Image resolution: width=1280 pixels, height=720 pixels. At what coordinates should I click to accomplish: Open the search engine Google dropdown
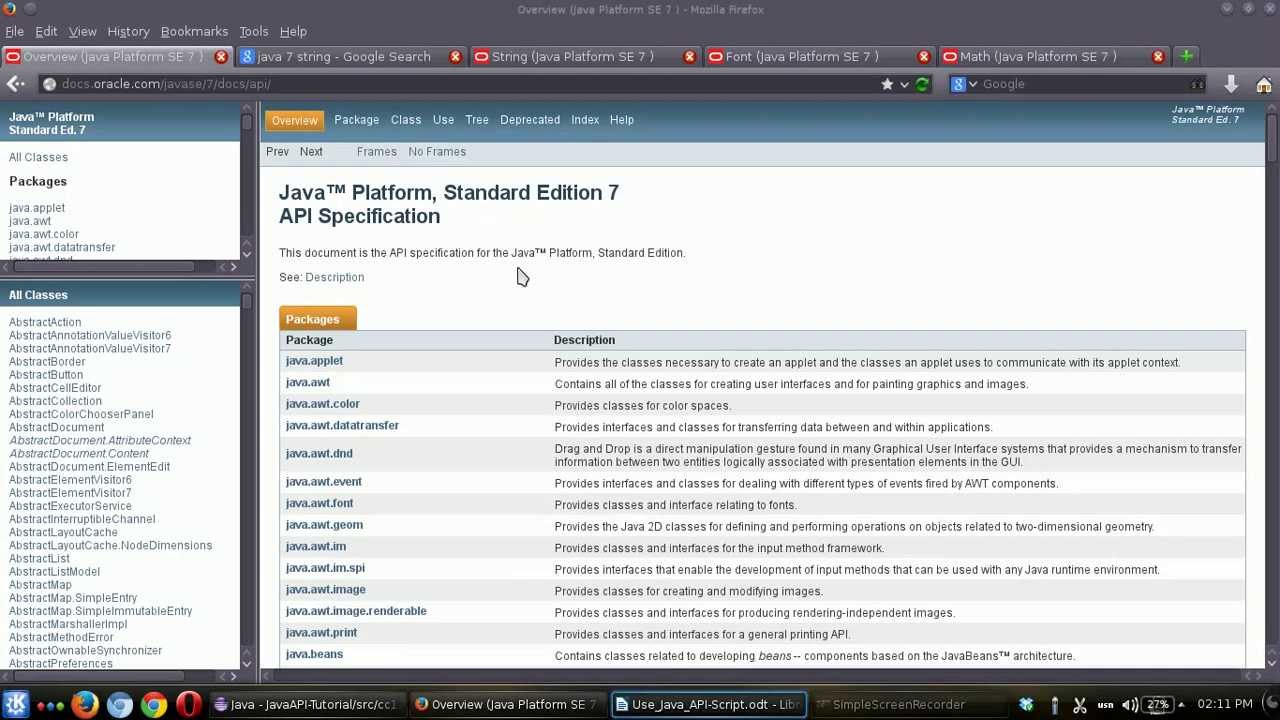coord(964,84)
